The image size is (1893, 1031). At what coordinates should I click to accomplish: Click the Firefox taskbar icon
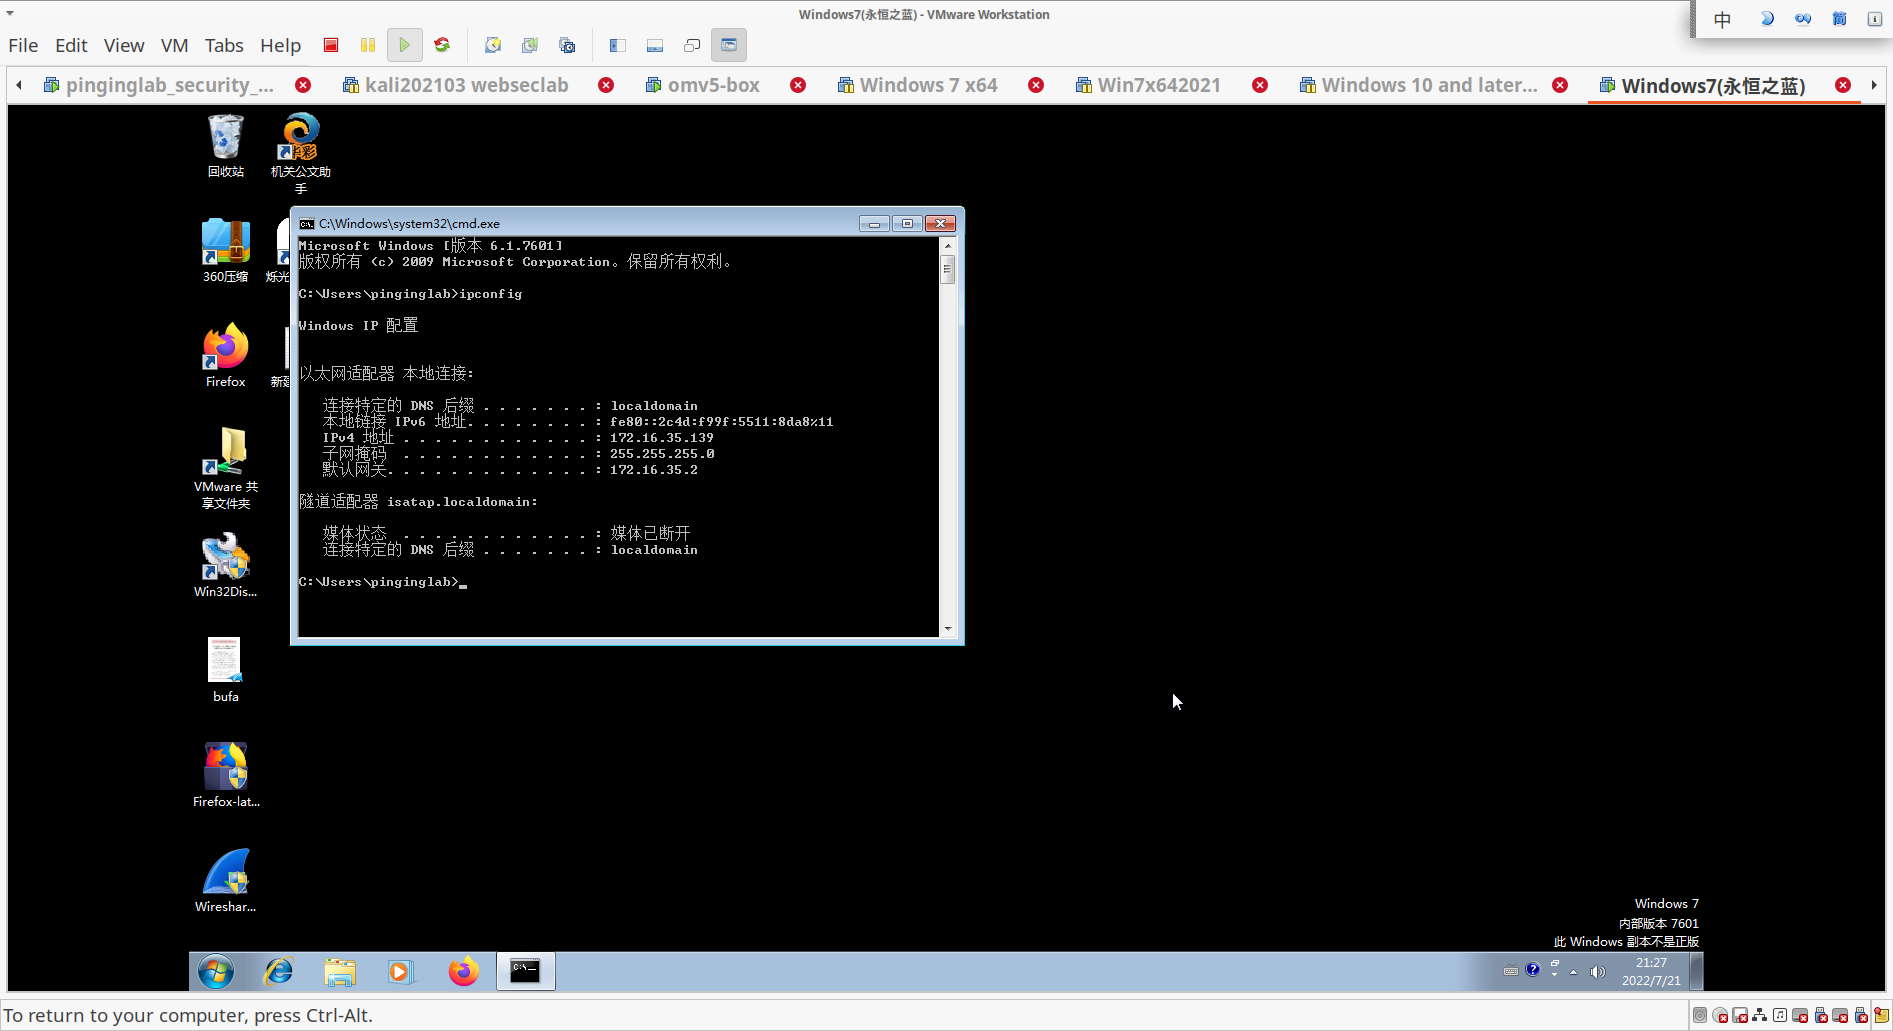[x=463, y=971]
